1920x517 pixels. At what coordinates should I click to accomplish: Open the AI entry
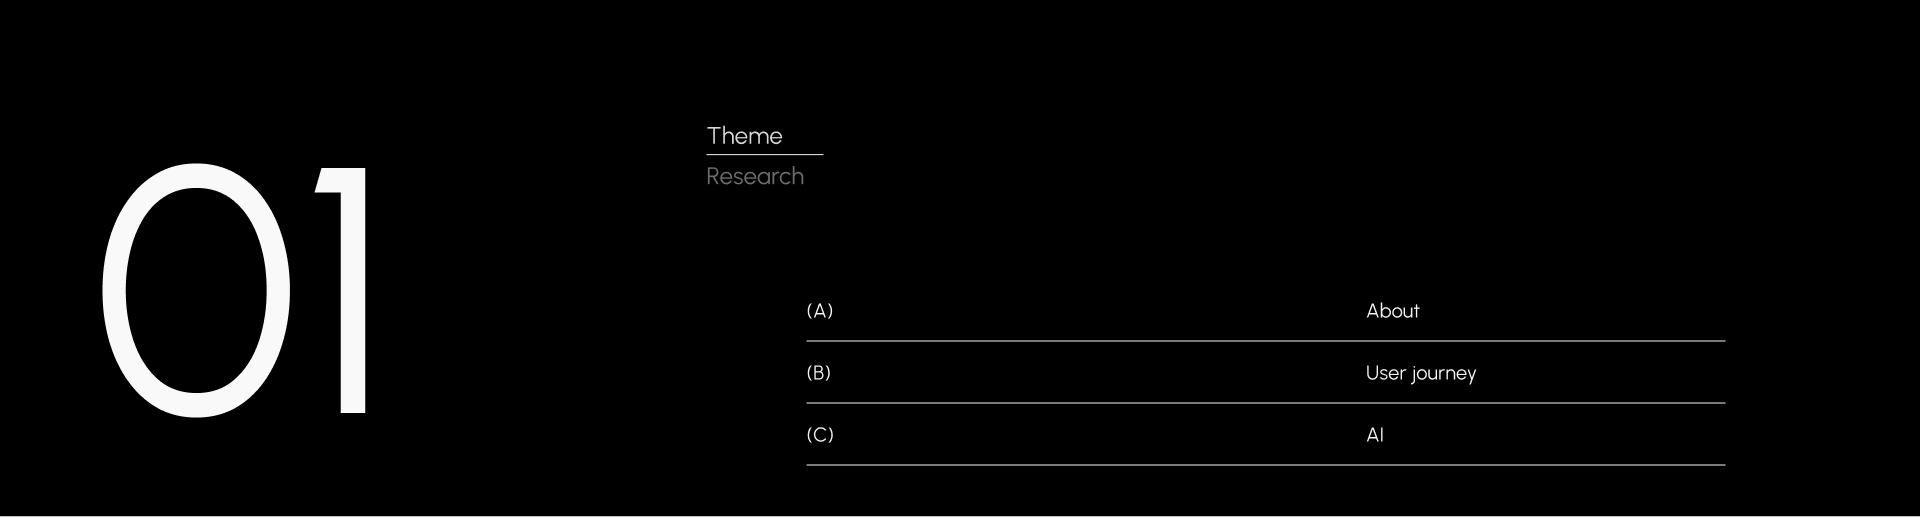point(1375,435)
